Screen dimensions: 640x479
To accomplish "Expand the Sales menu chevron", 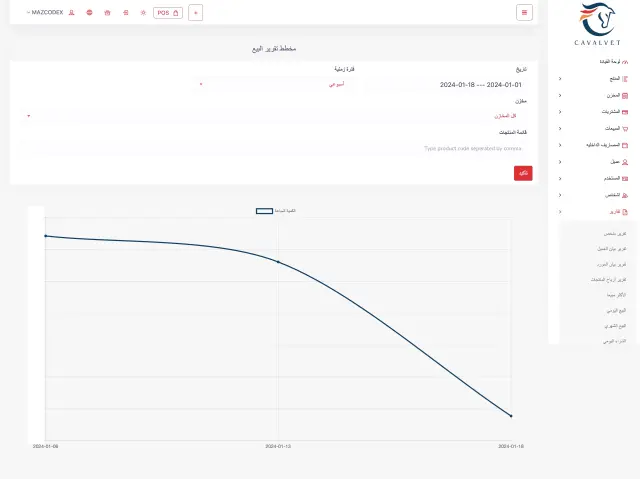I will pos(560,129).
